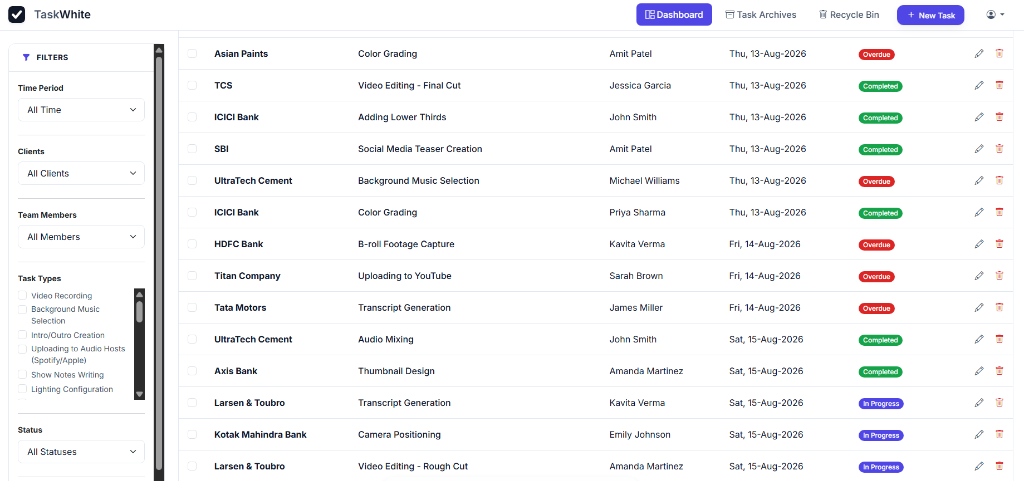Edit the HDFC Bank B-roll Footage task
The height and width of the screenshot is (481, 1024).
click(x=978, y=244)
